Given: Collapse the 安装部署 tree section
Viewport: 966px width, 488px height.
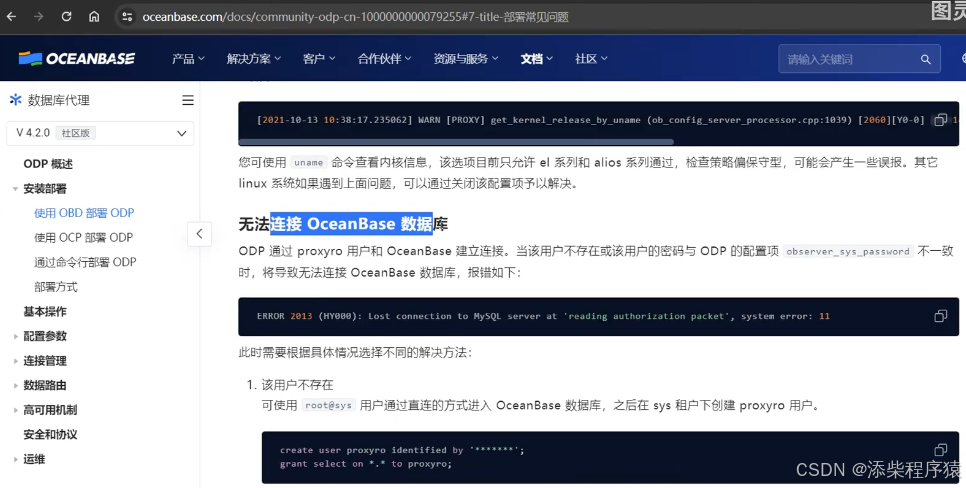Looking at the screenshot, I should coord(15,189).
